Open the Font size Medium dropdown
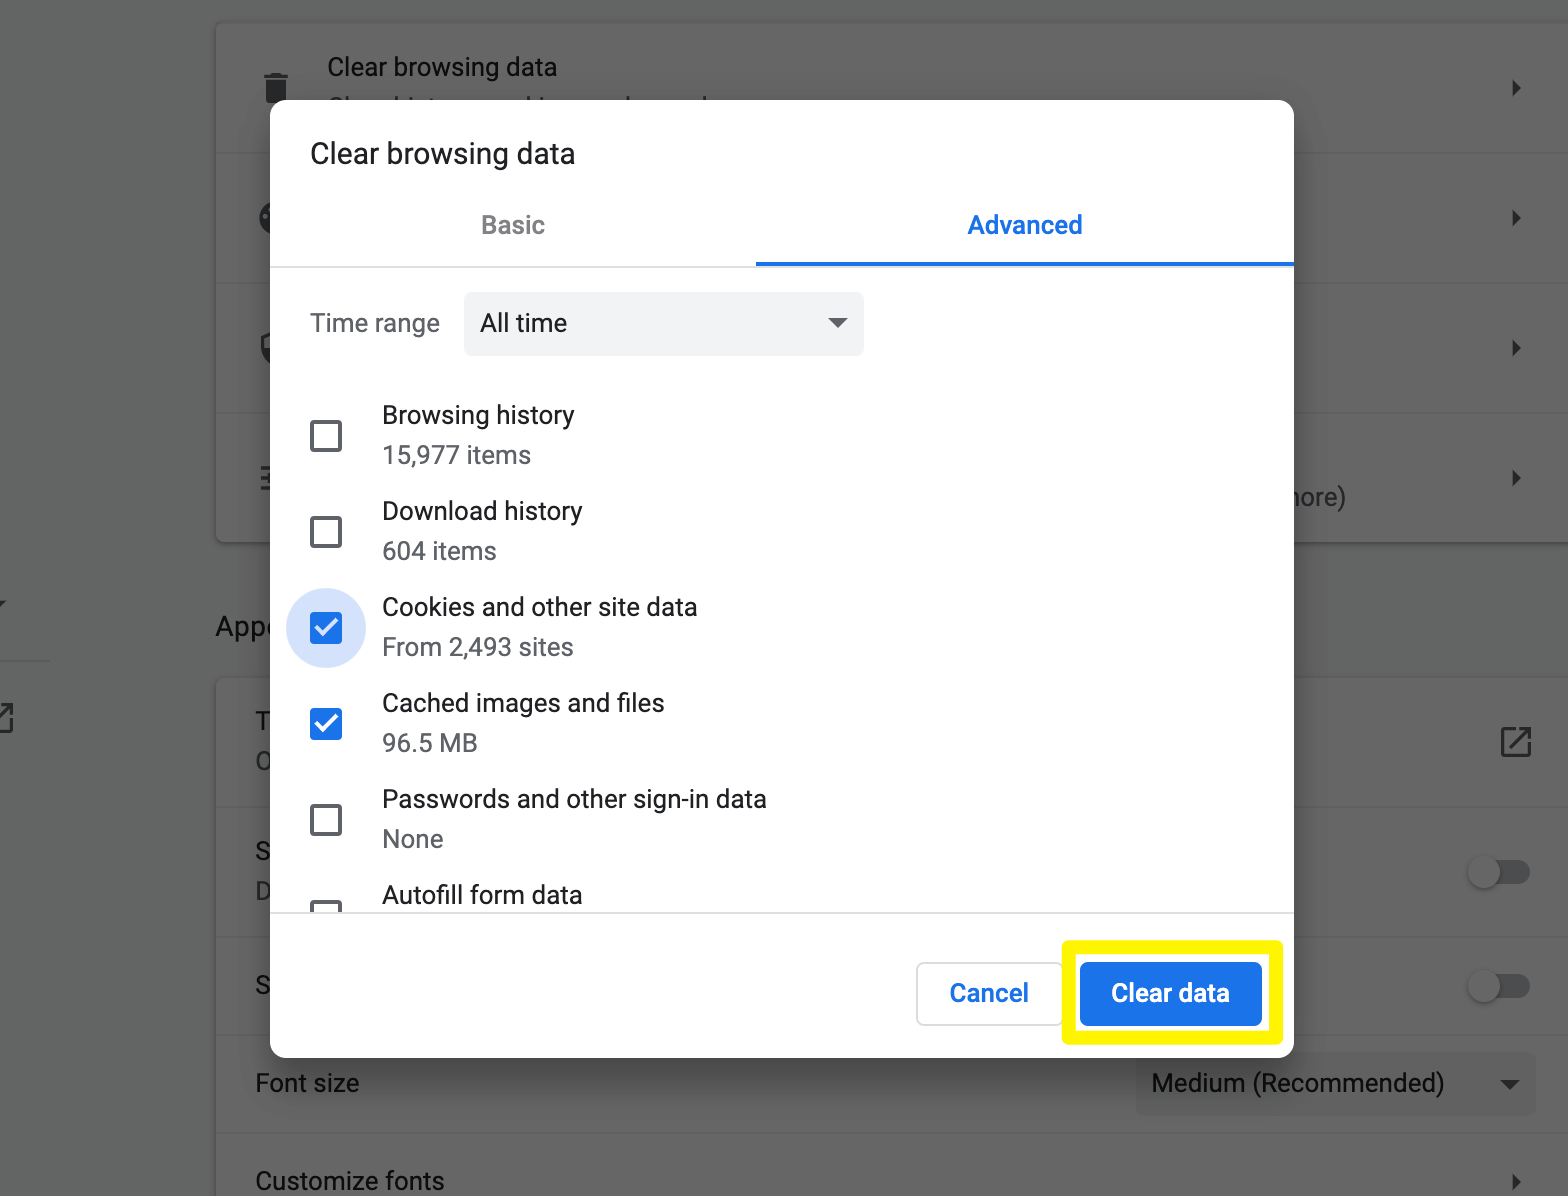 [1336, 1083]
